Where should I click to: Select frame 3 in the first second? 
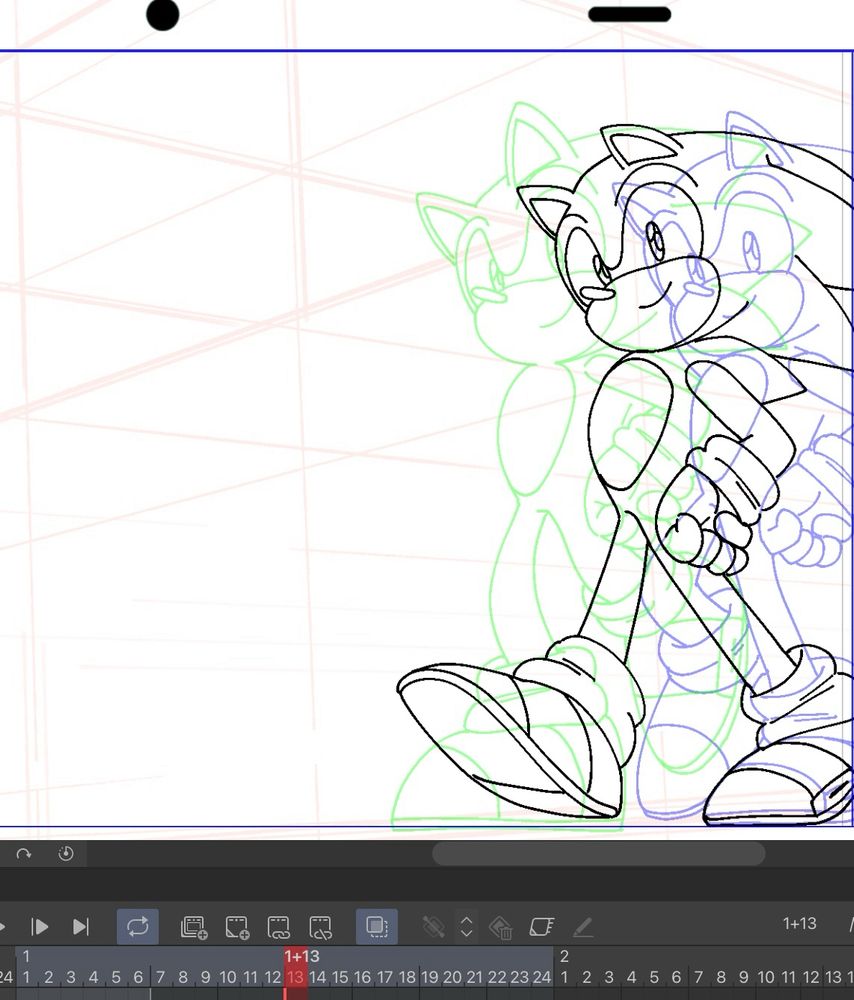coord(71,977)
